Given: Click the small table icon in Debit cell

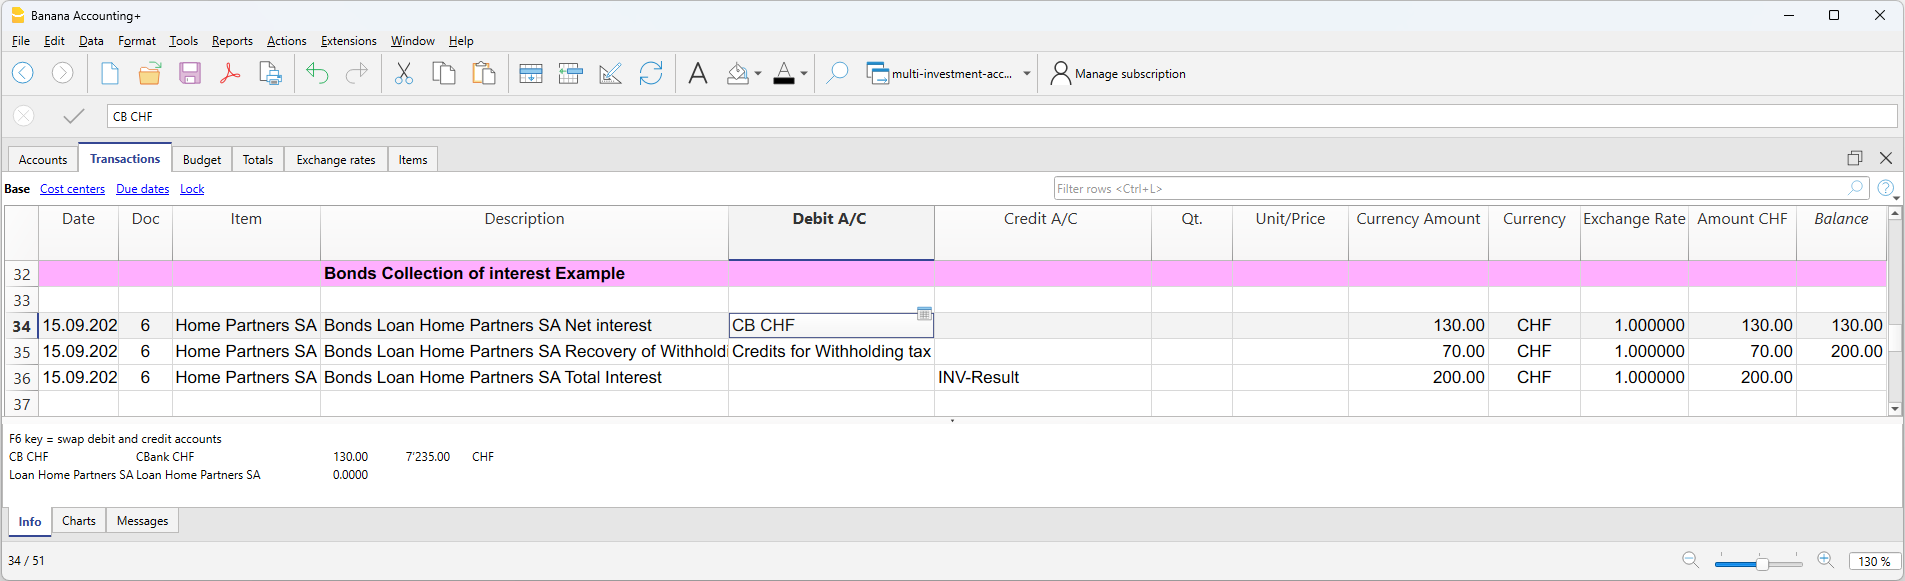Looking at the screenshot, I should [925, 314].
